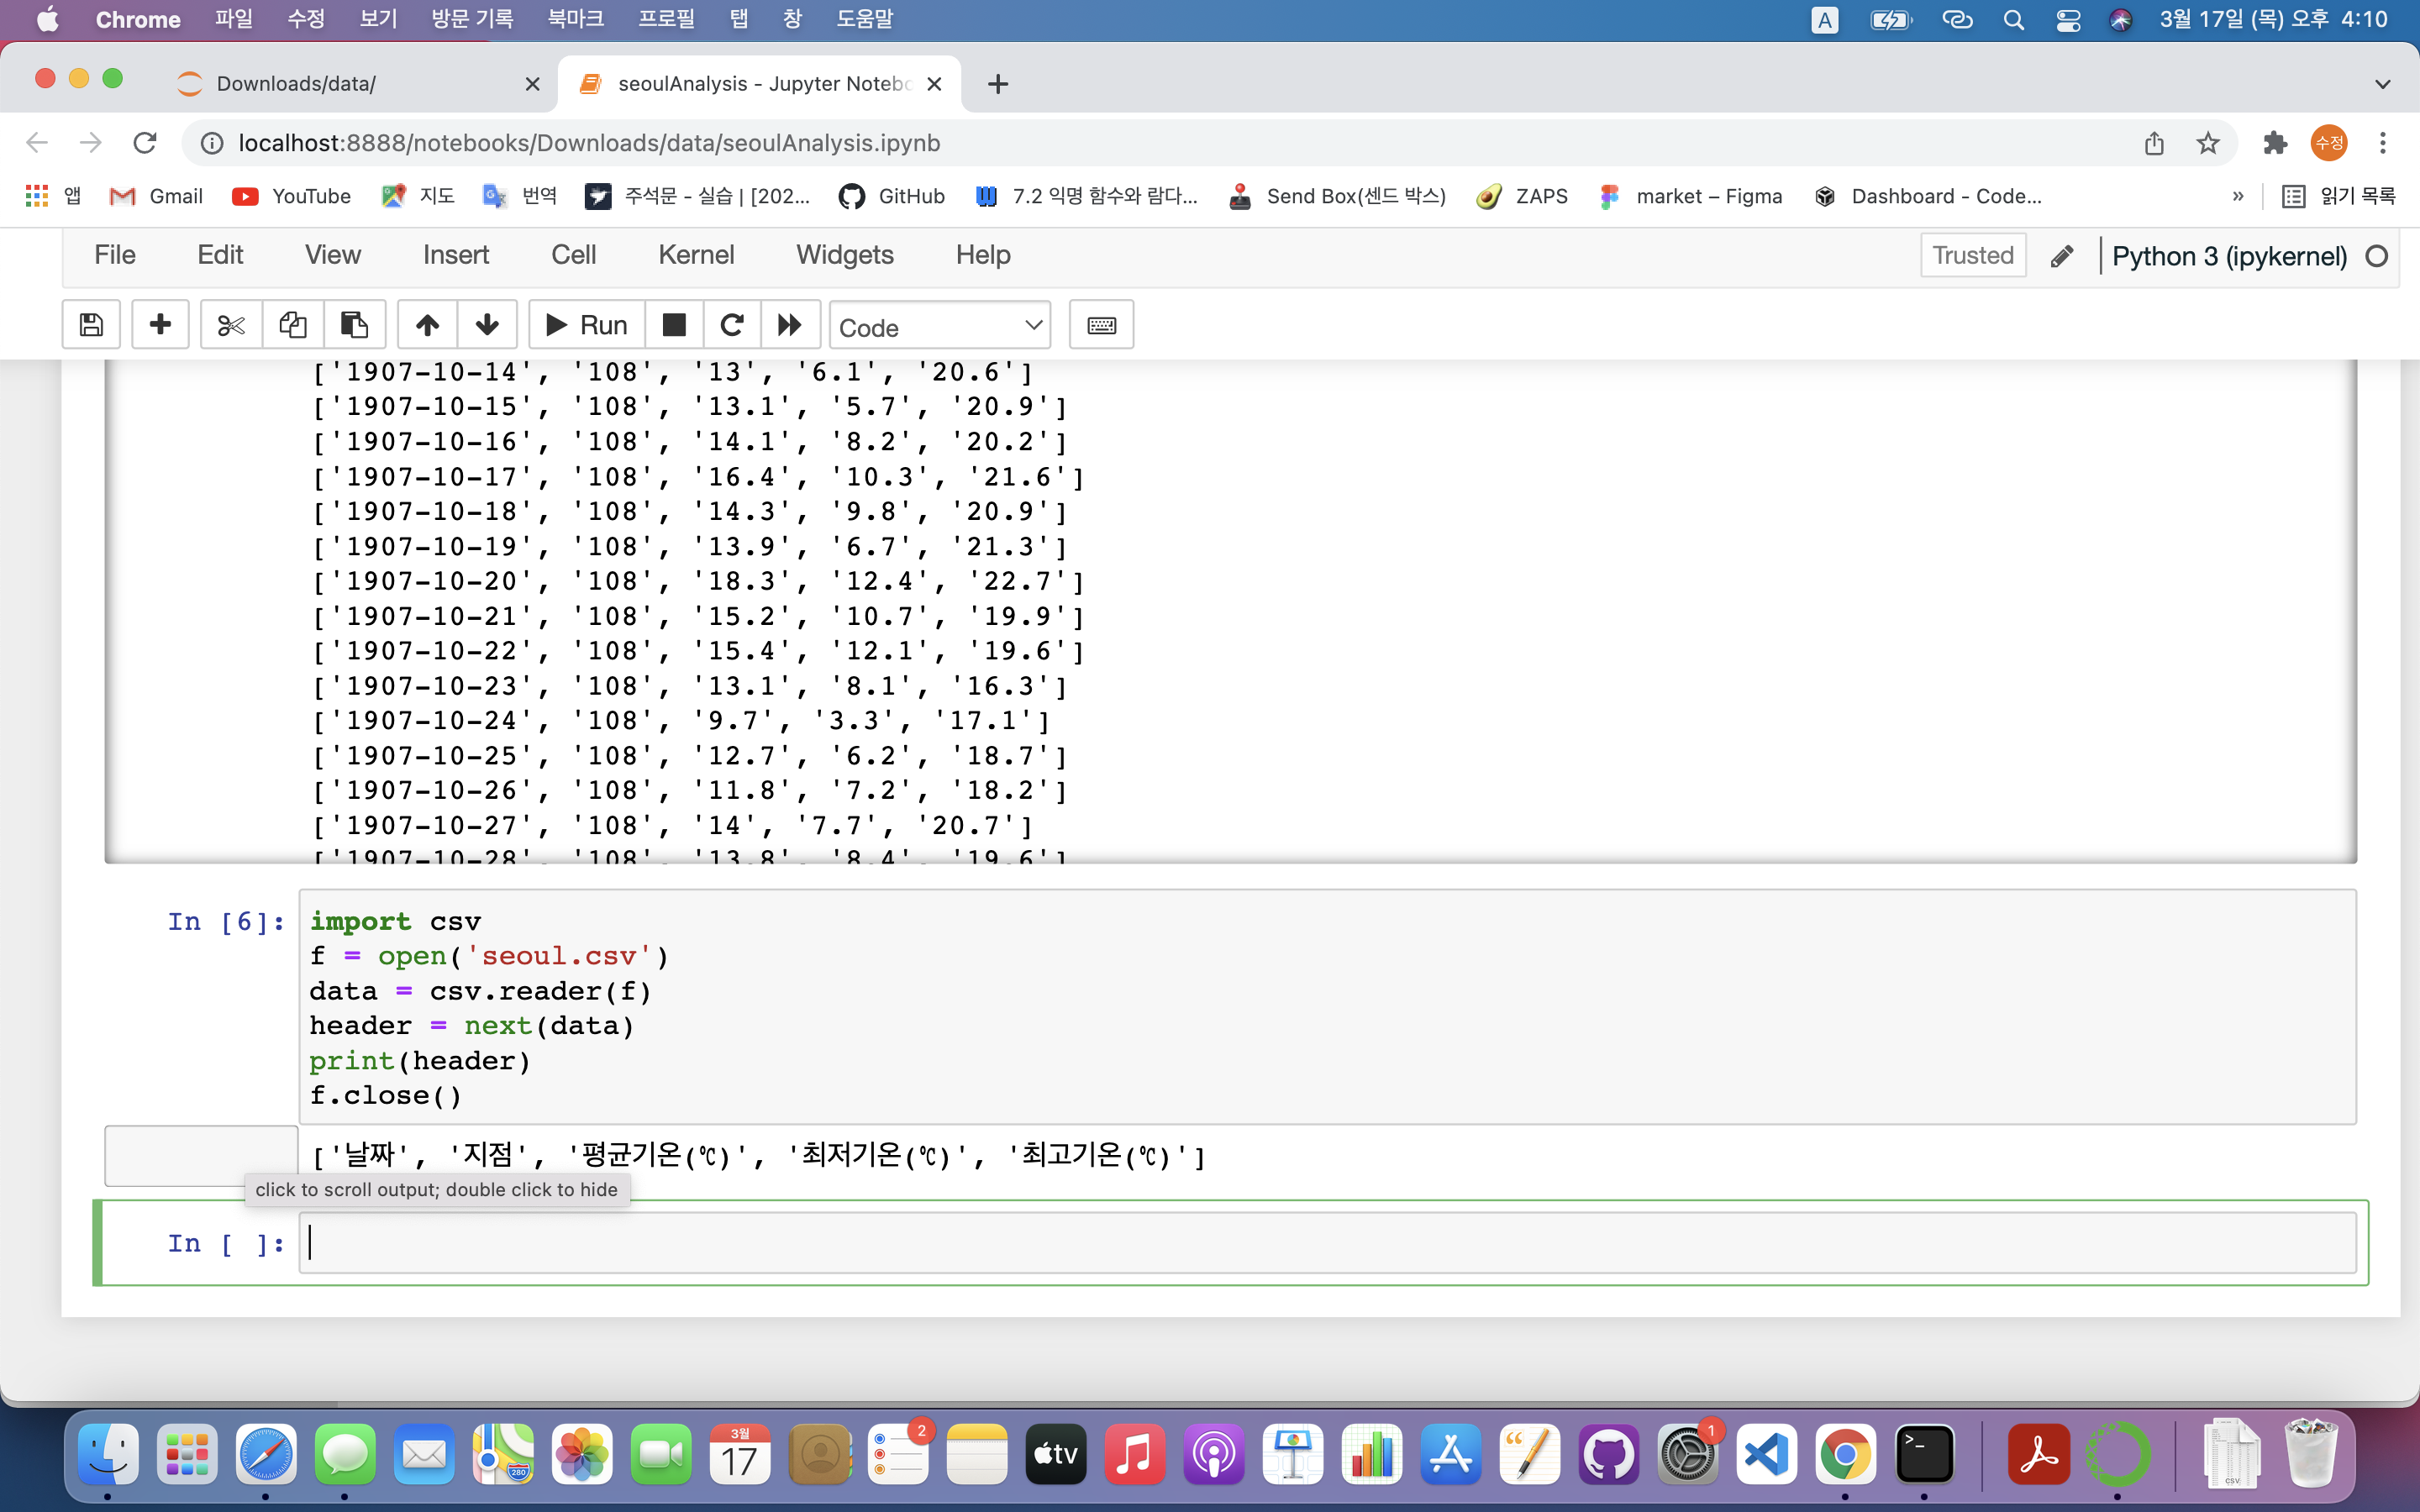Restart the kernel with the circular arrow icon
Viewport: 2420px width, 1512px height.
[732, 325]
